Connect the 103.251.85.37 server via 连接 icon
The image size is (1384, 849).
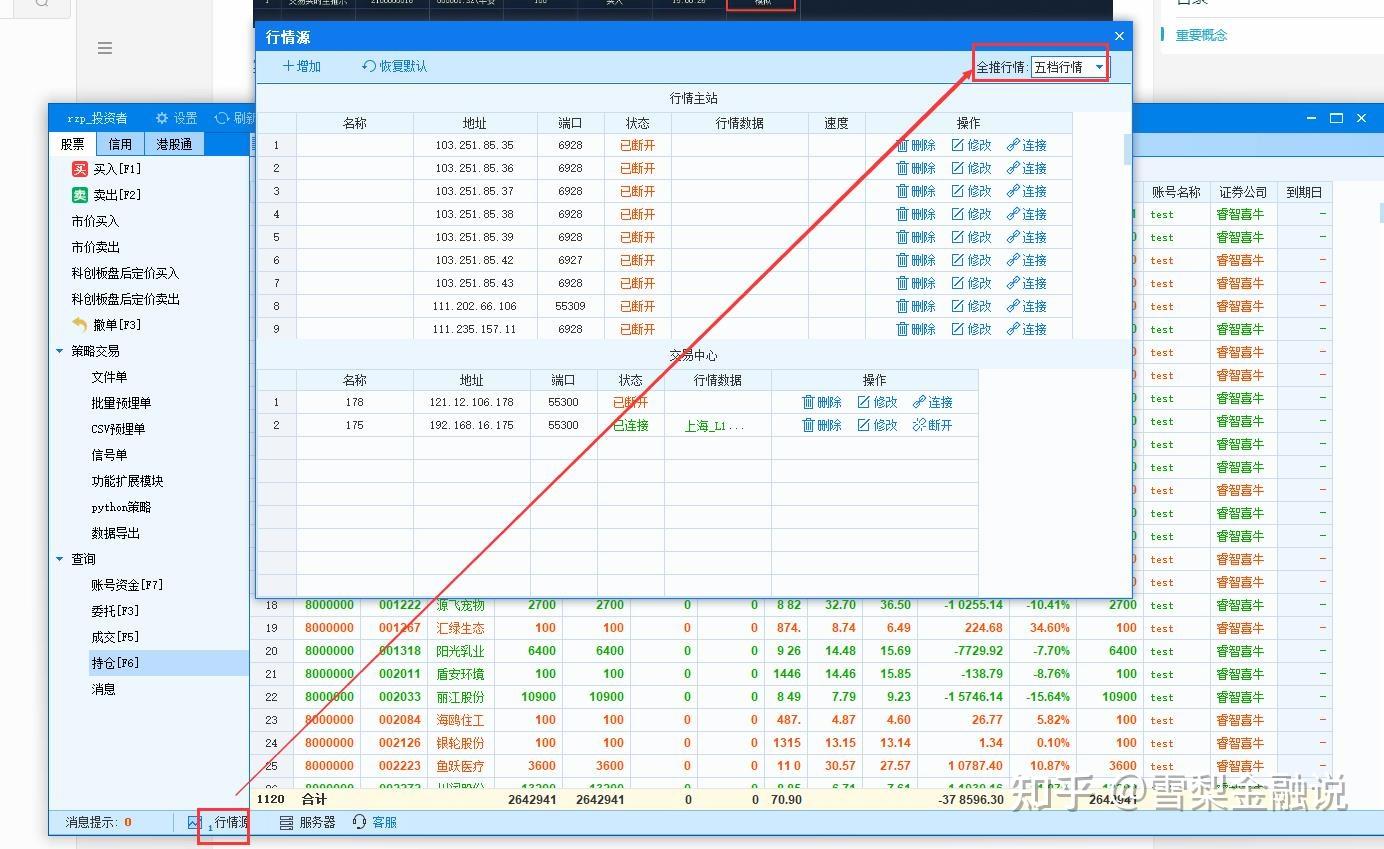tap(1028, 190)
